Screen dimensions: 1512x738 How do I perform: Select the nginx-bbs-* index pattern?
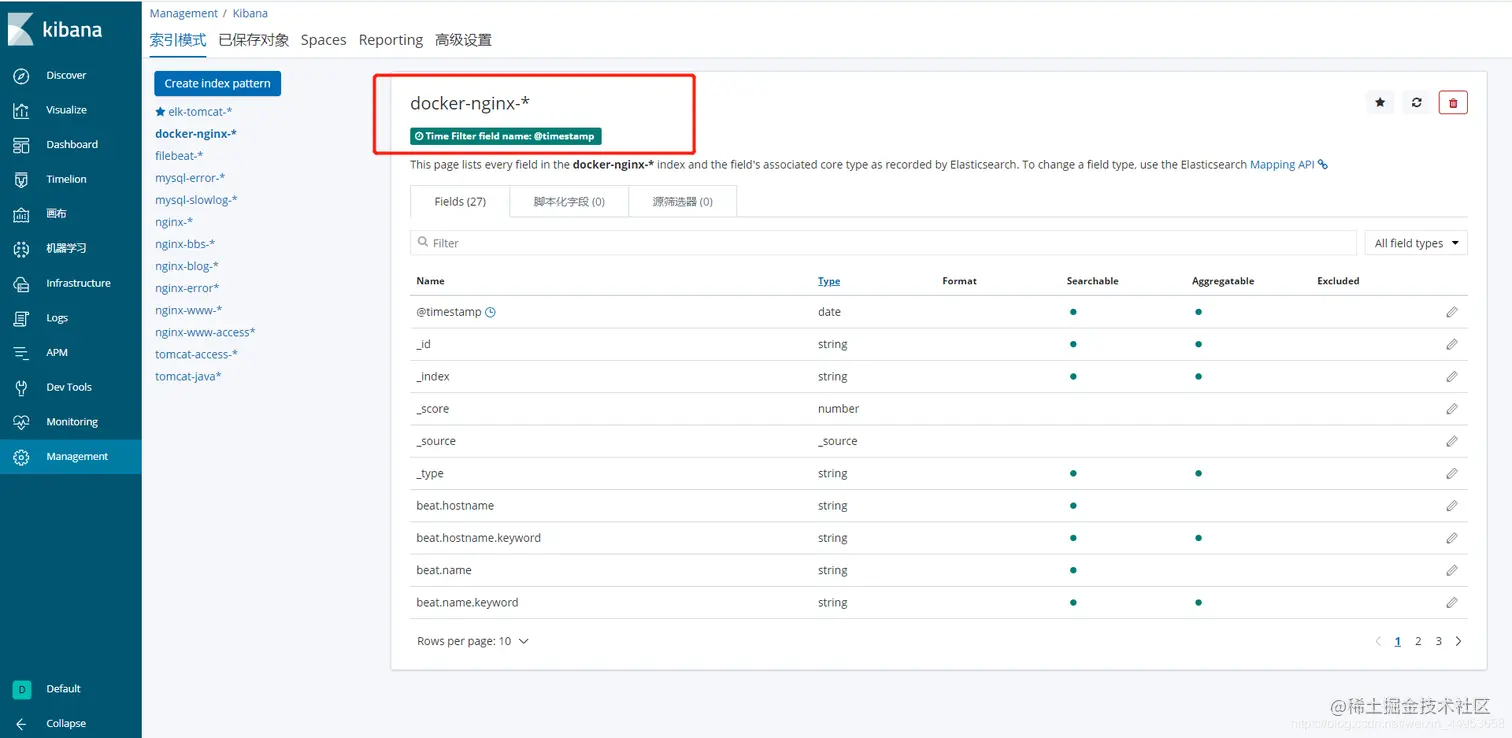[x=185, y=244]
